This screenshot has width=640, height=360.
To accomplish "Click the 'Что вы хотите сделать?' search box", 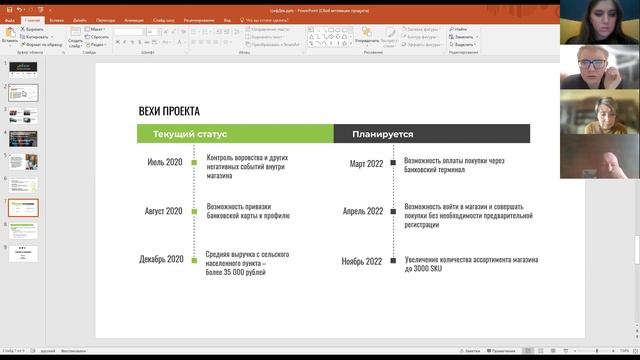I will coord(264,20).
